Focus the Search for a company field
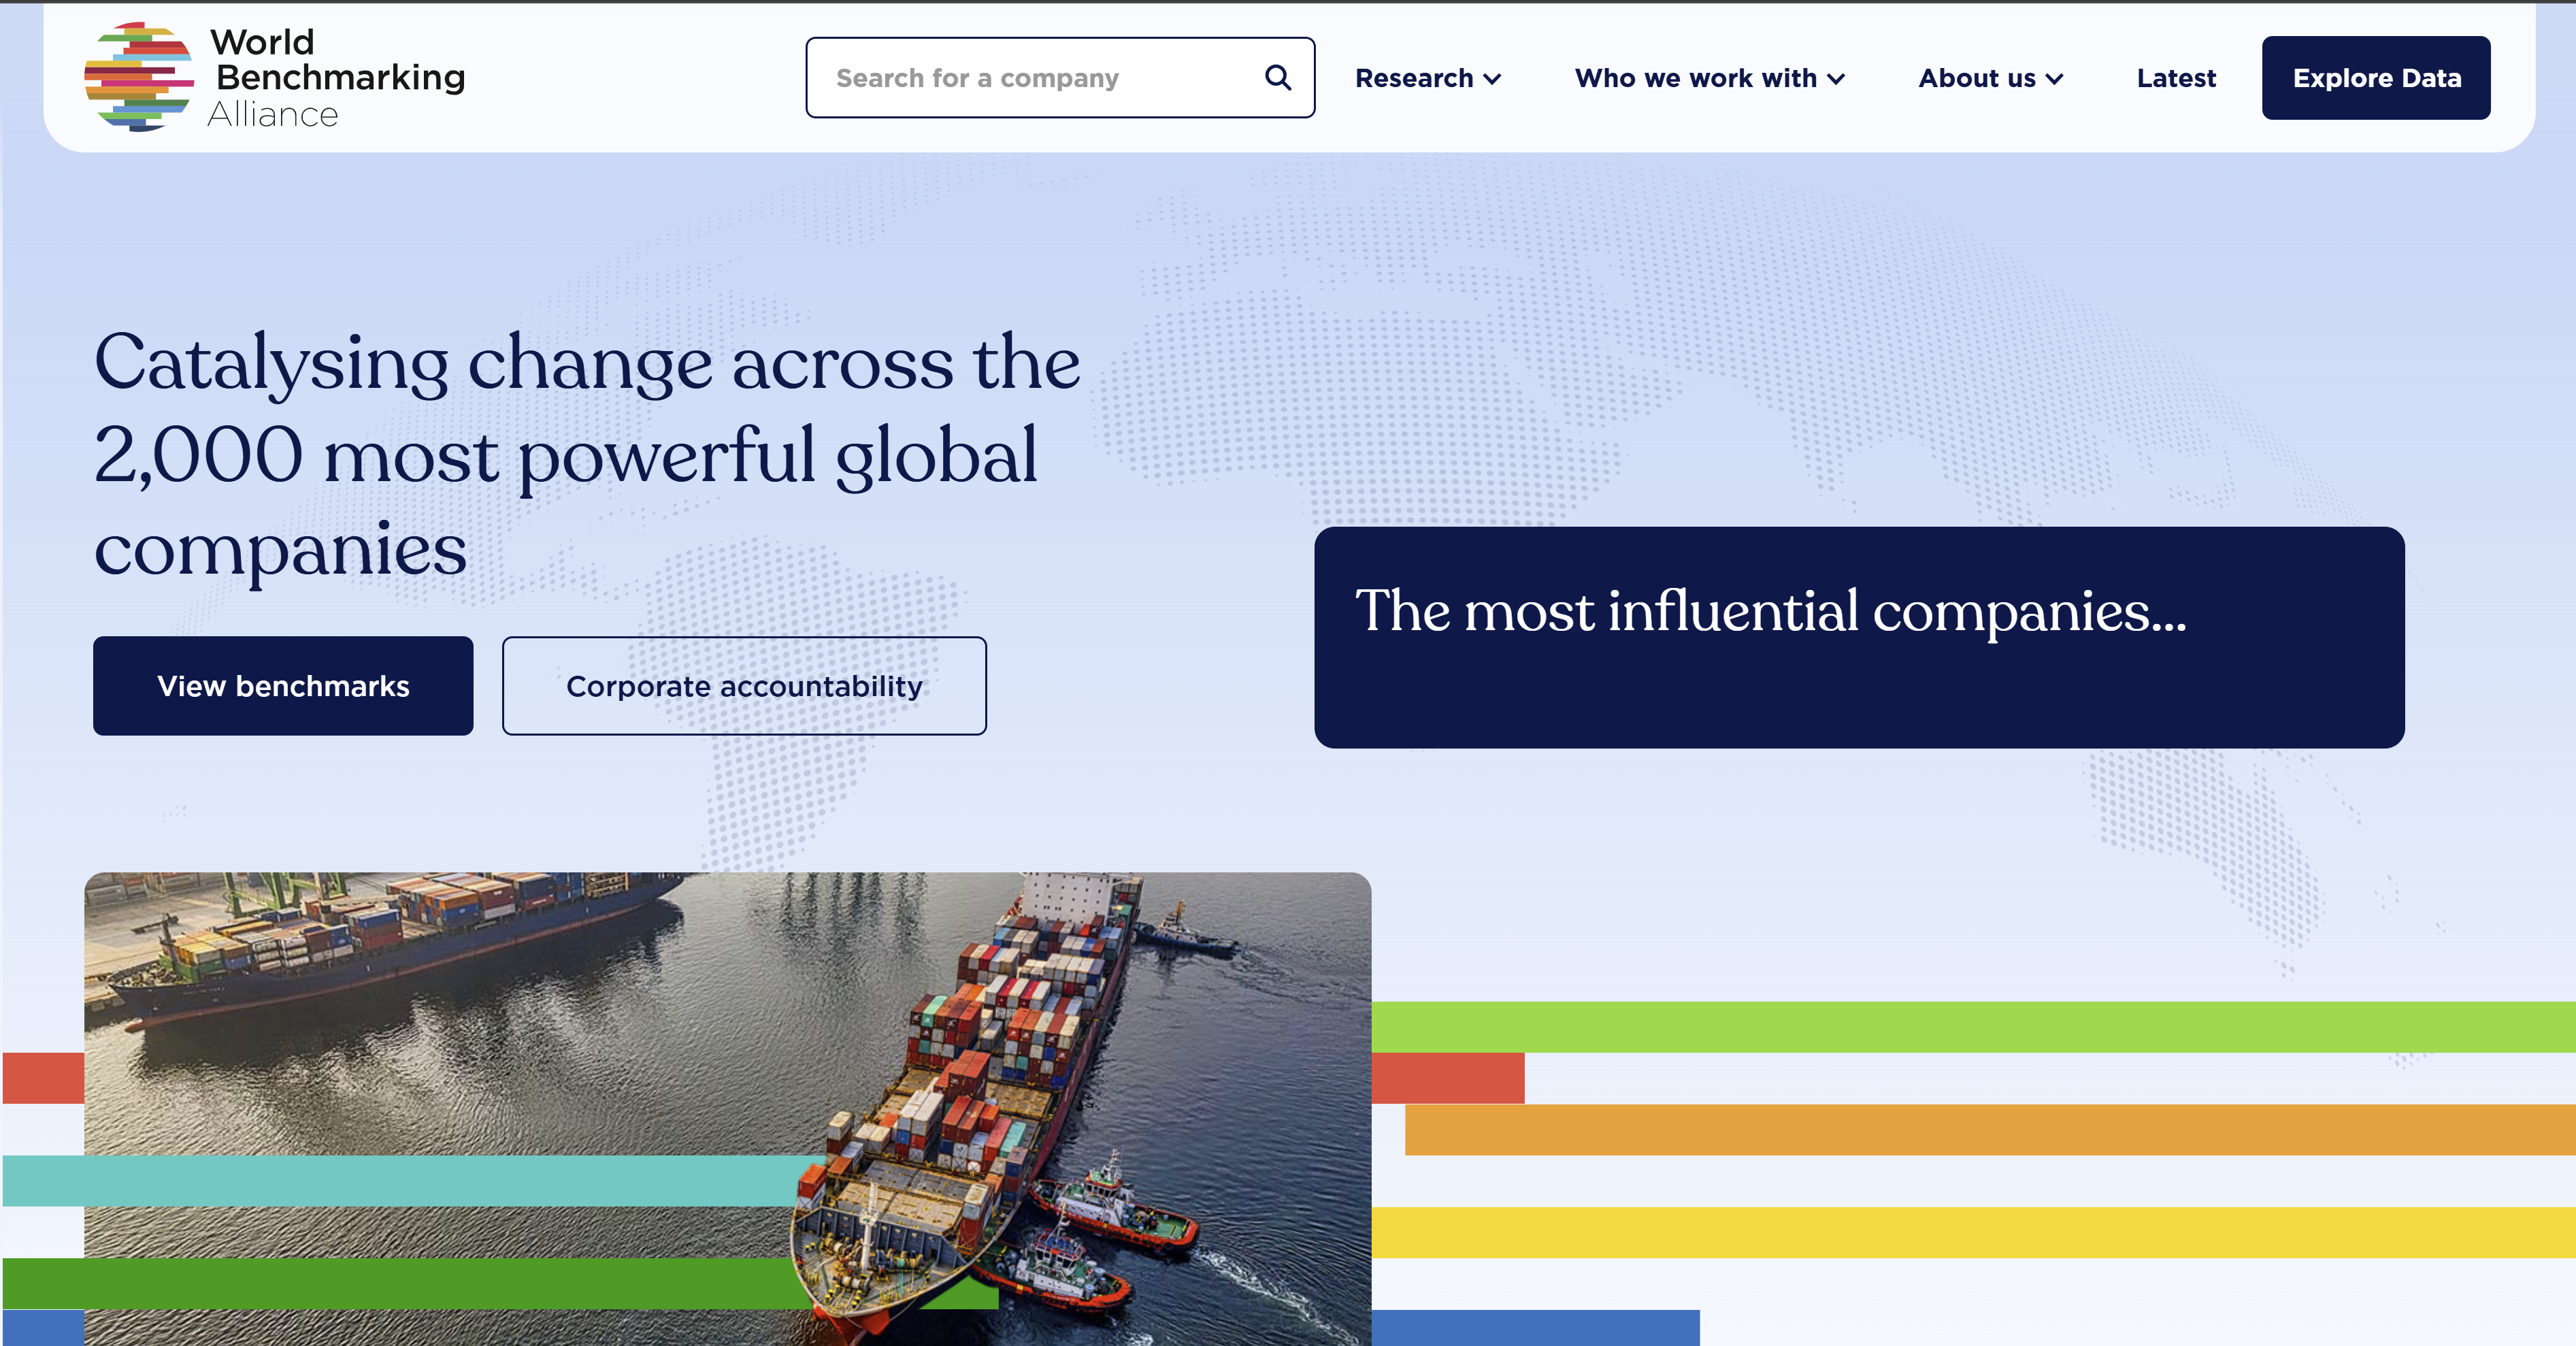 coord(1030,78)
